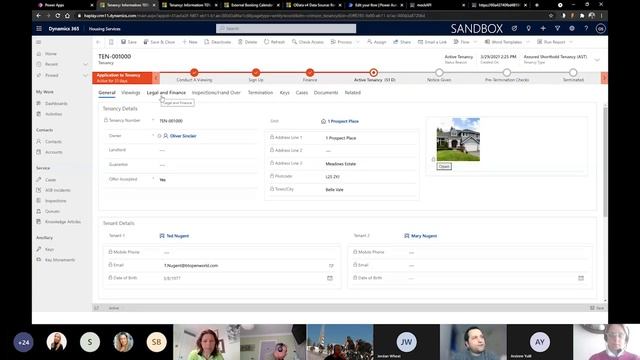Open owner Oliver Sinclair link

[x=183, y=136]
